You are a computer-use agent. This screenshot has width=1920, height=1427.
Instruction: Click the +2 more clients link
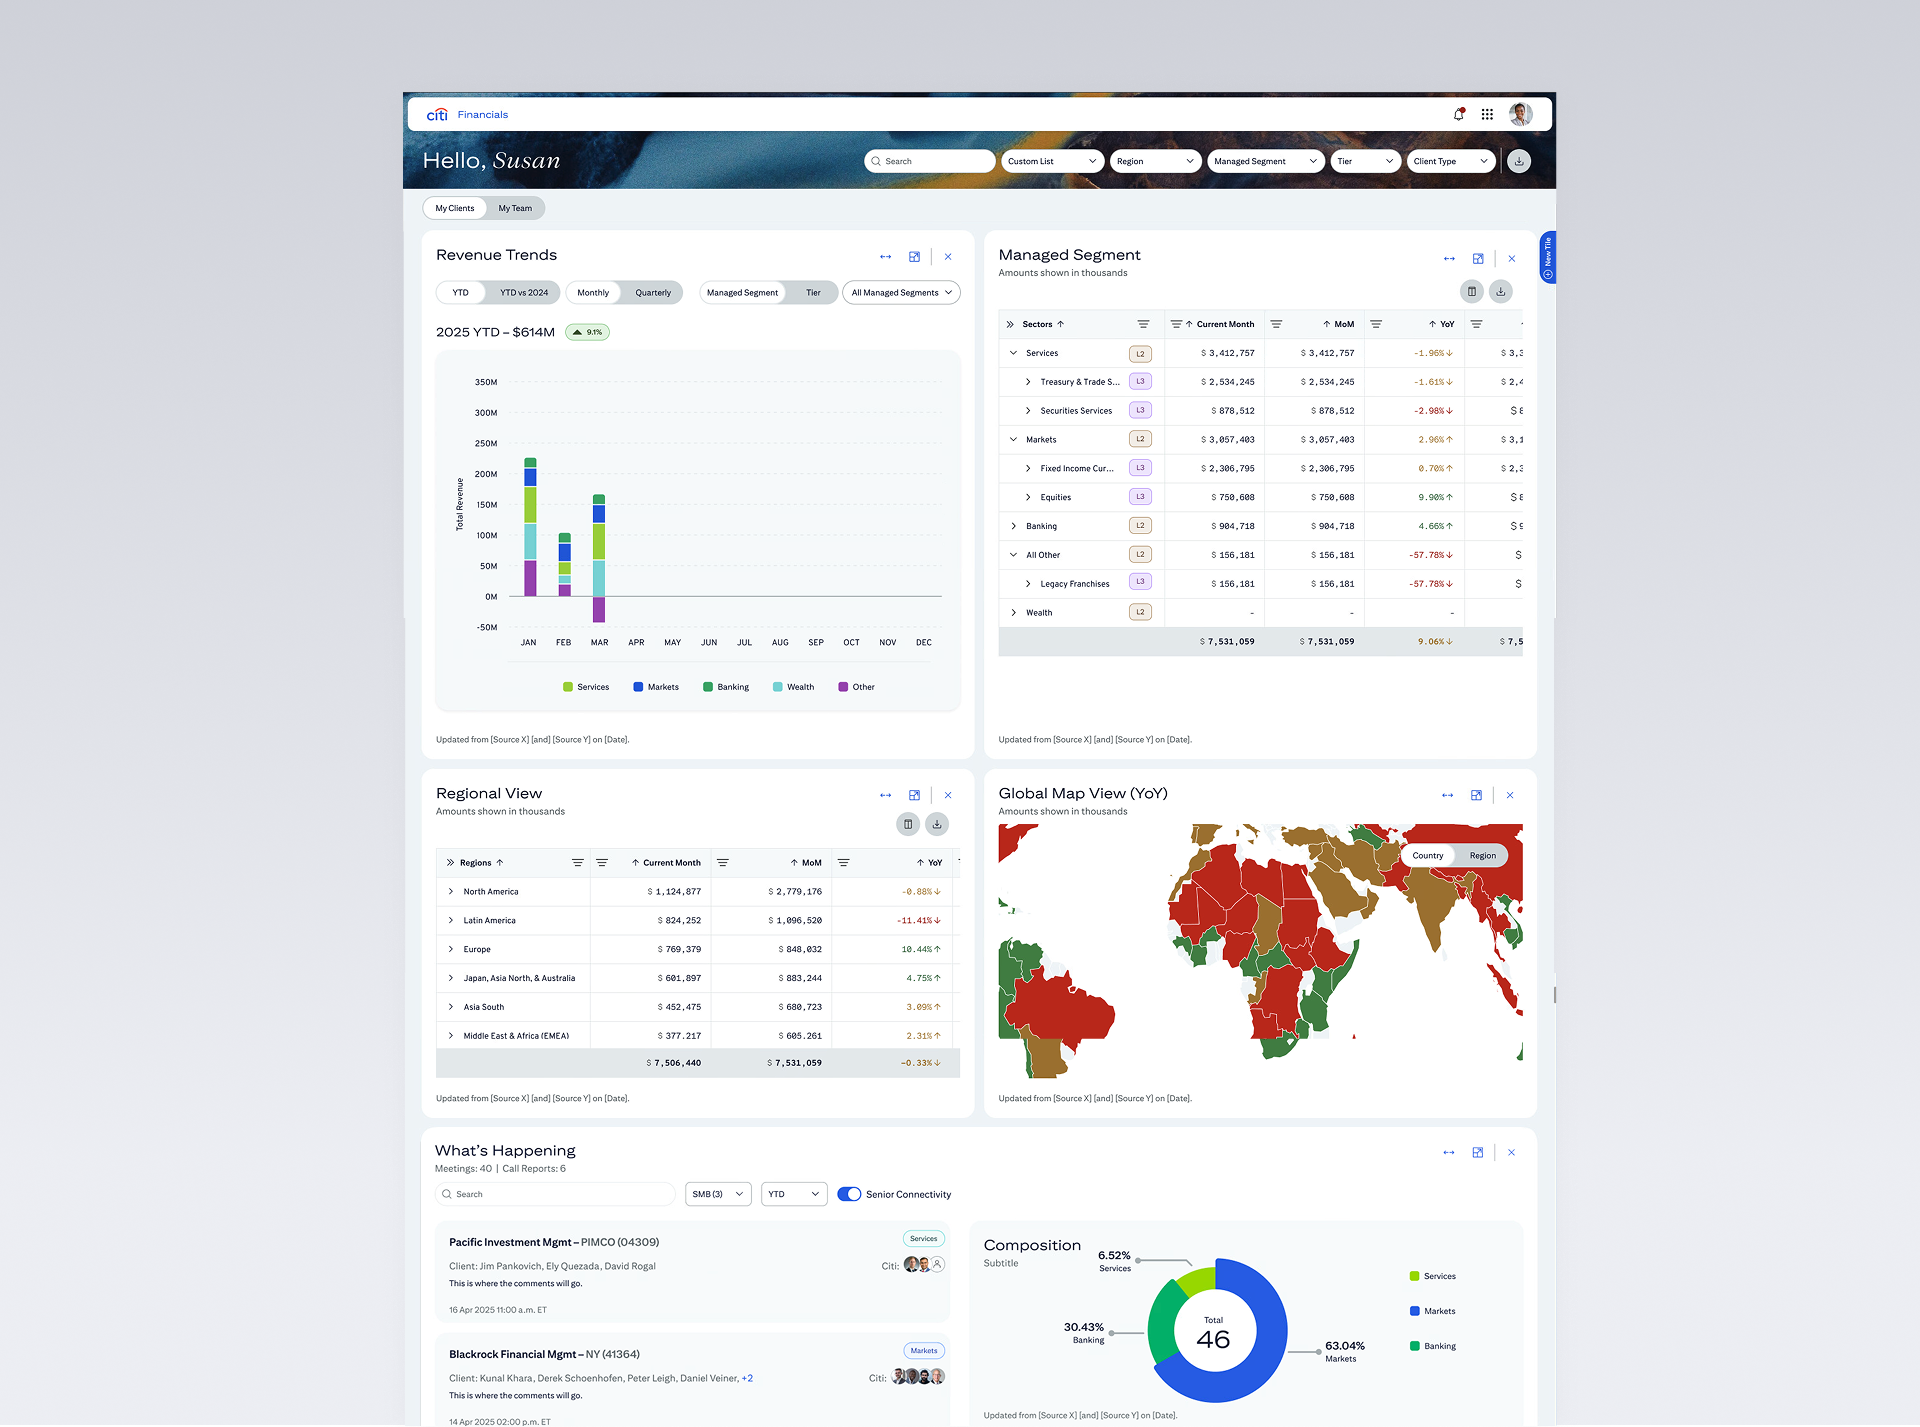pos(747,1378)
